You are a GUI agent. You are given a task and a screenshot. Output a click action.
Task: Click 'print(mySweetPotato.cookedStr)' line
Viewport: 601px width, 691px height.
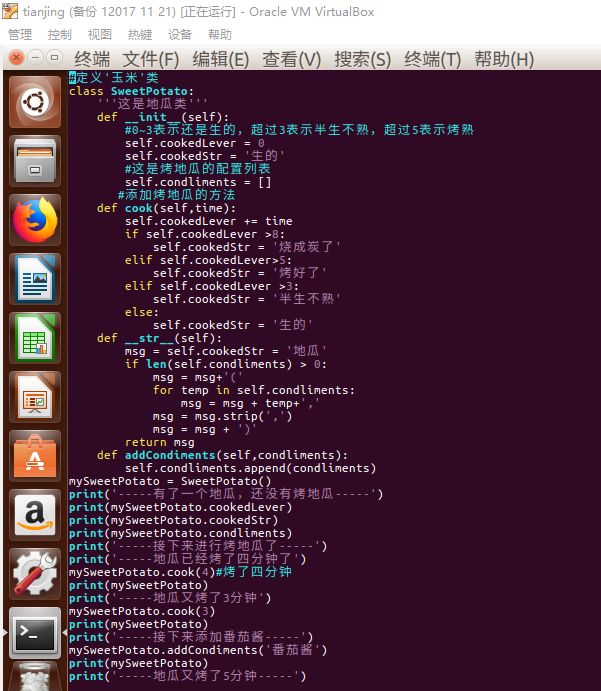point(173,520)
